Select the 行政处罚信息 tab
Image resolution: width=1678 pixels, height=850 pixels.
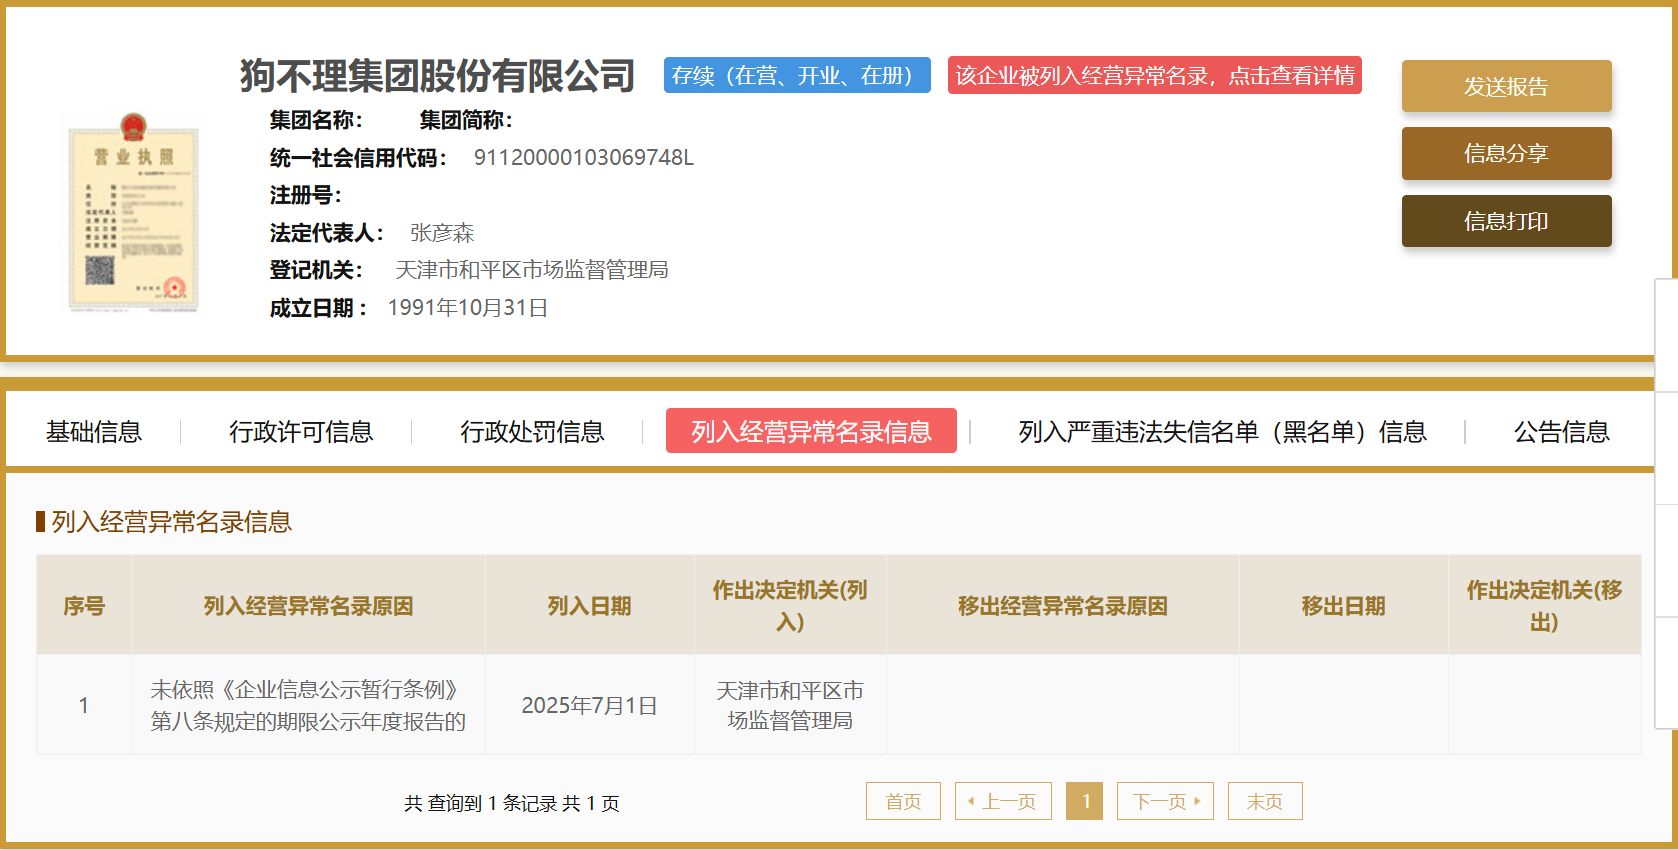click(532, 431)
